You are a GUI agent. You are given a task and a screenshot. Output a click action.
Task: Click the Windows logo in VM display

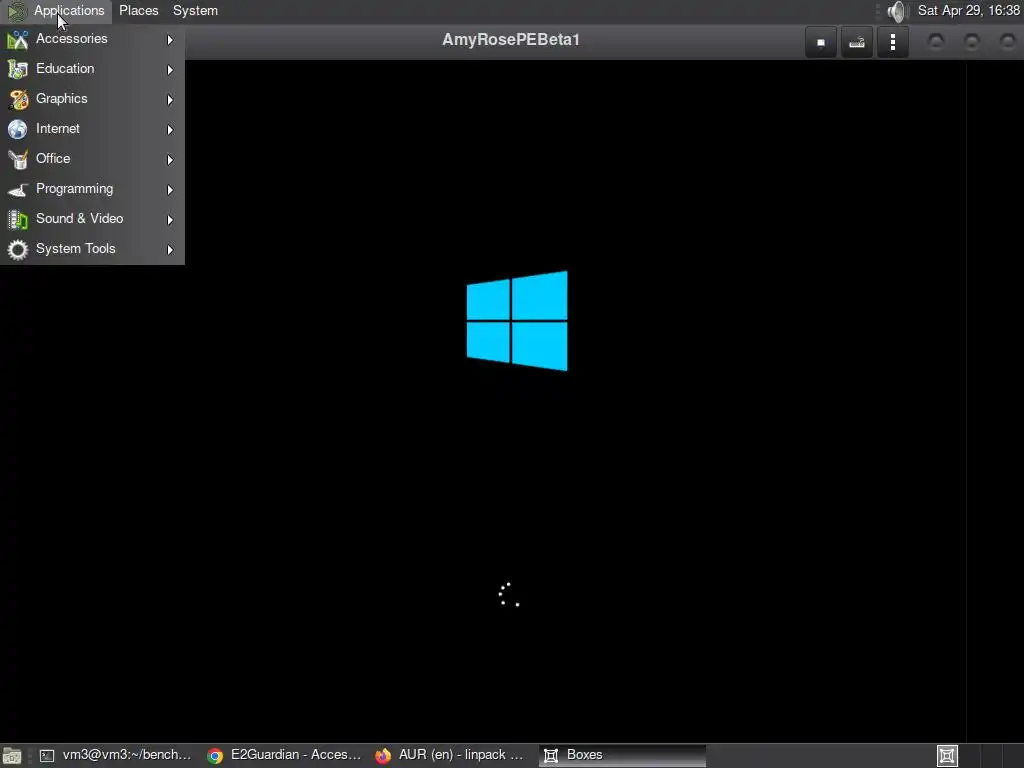click(517, 321)
